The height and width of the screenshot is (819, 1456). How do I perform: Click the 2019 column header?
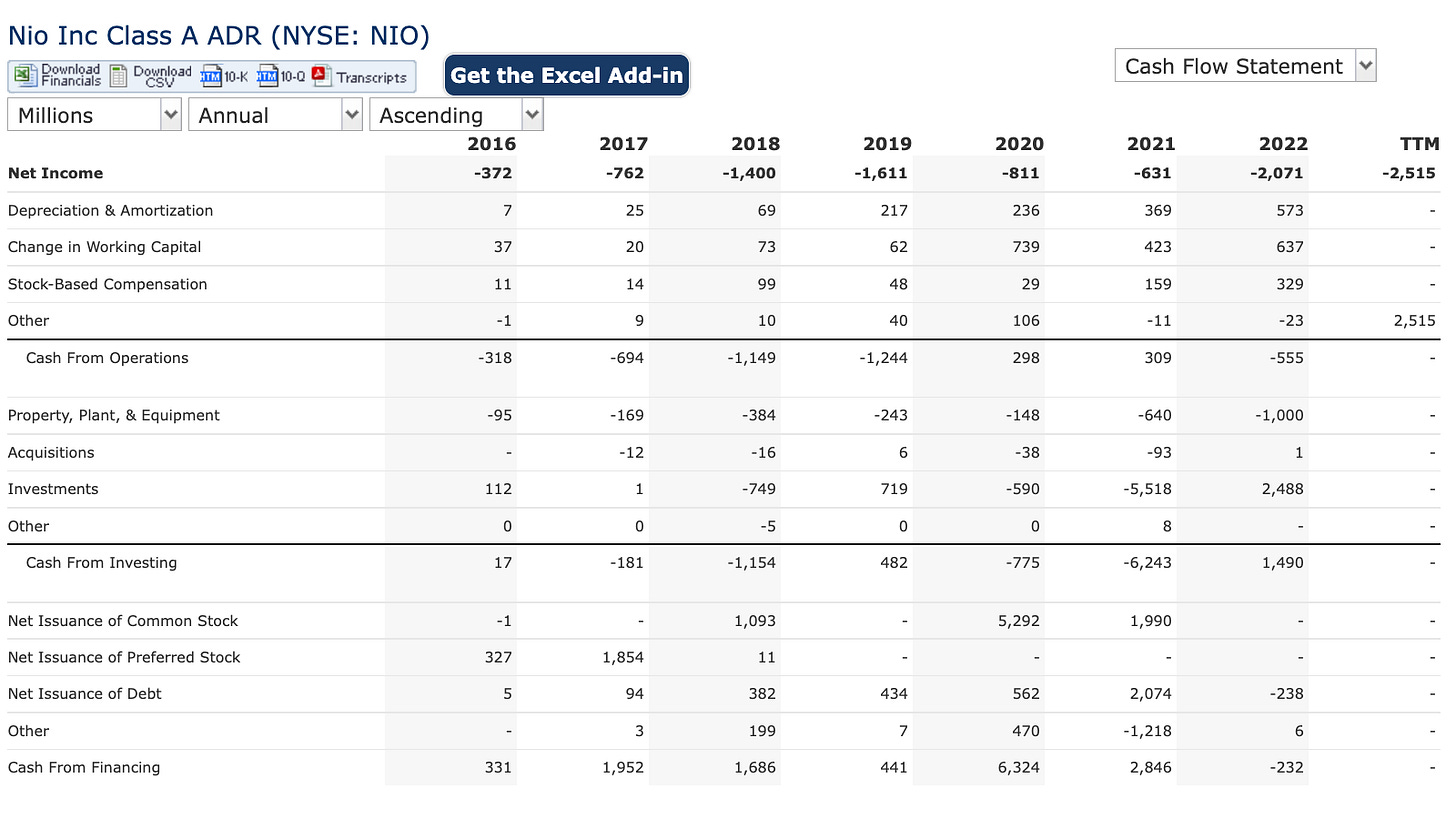pyautogui.click(x=887, y=144)
